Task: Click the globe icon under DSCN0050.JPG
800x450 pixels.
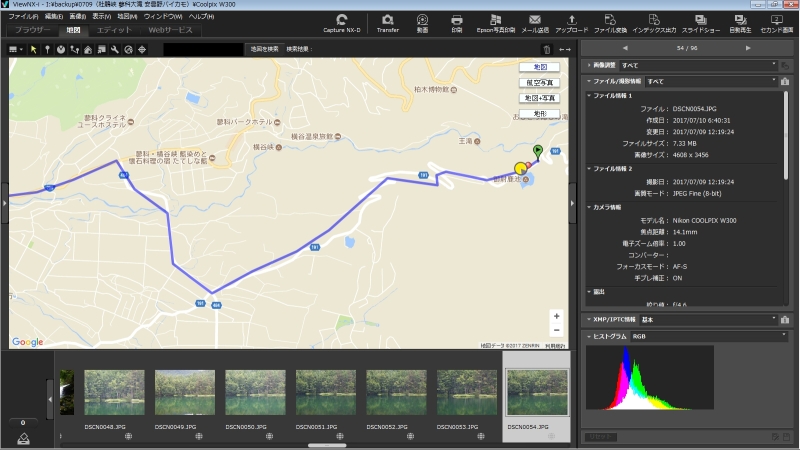Action: click(x=269, y=436)
